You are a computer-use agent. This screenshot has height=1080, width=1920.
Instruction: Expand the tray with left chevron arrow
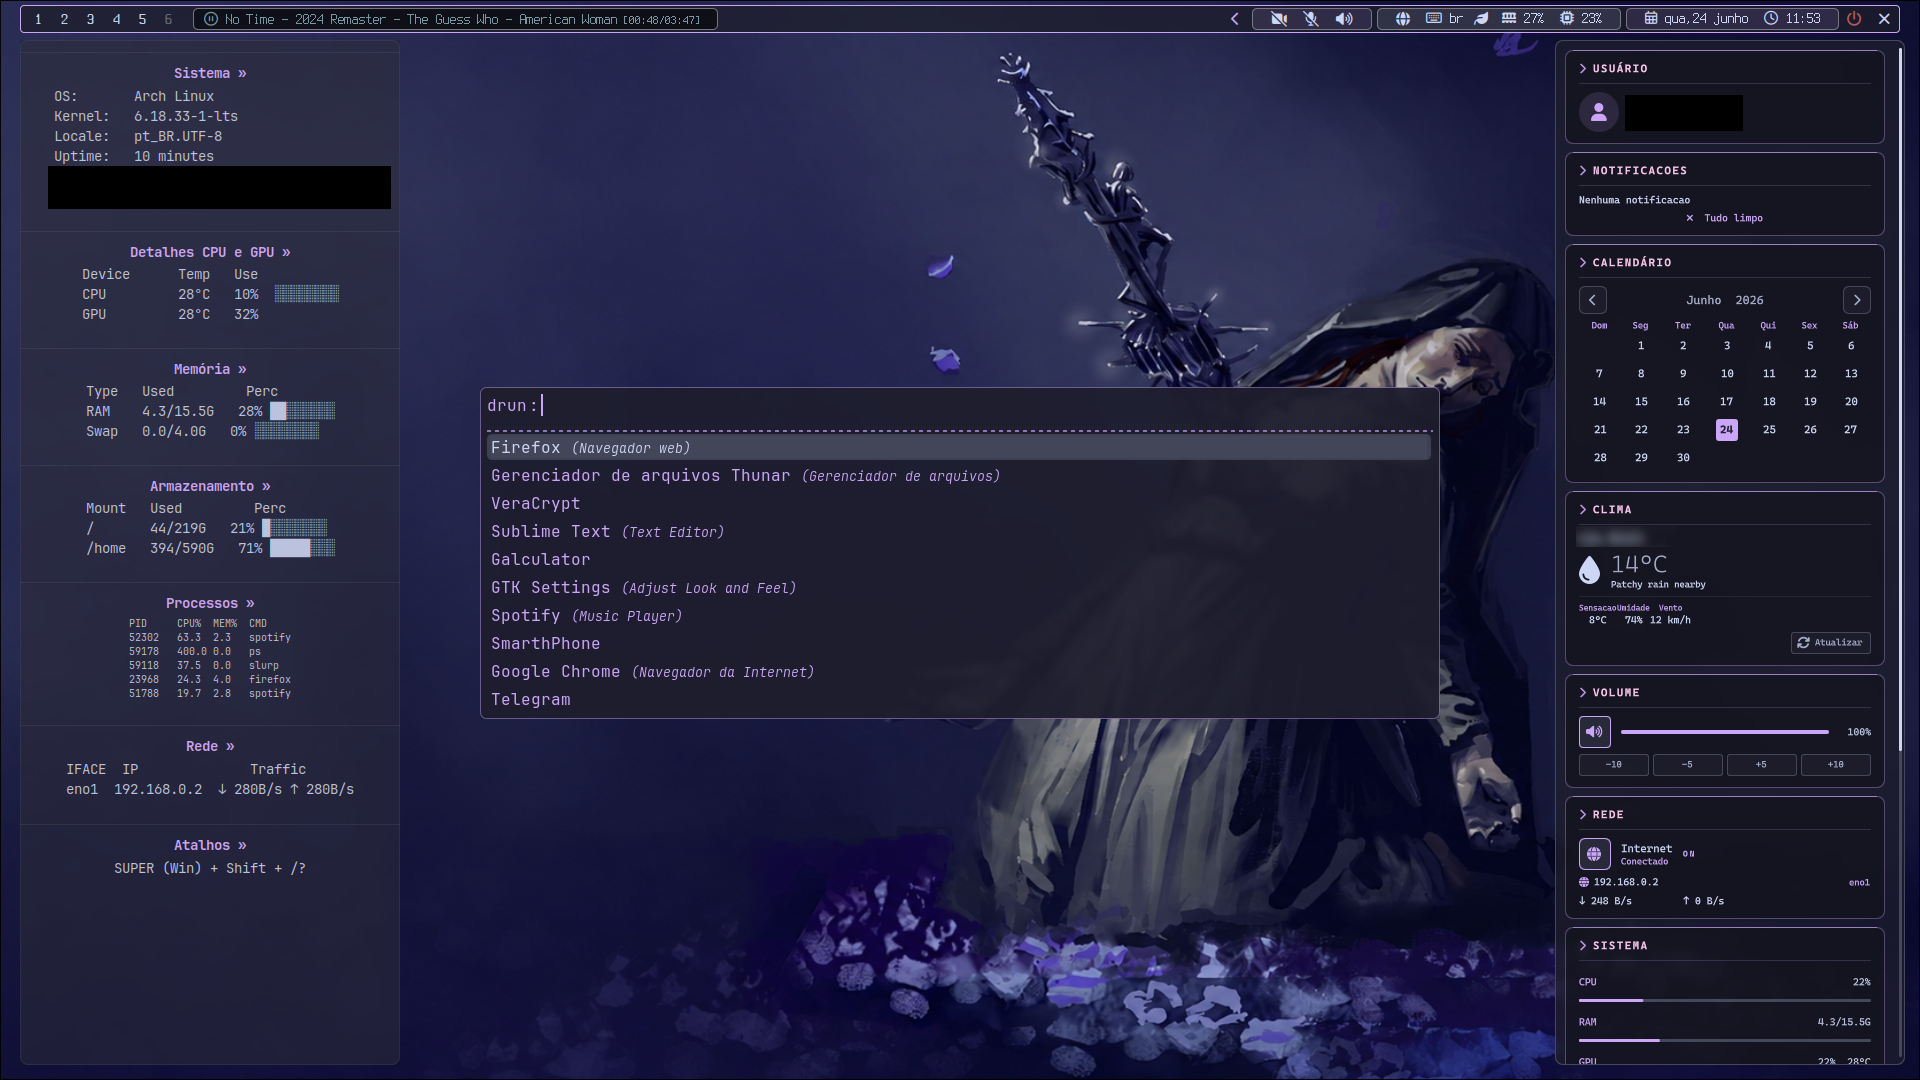(x=1235, y=19)
